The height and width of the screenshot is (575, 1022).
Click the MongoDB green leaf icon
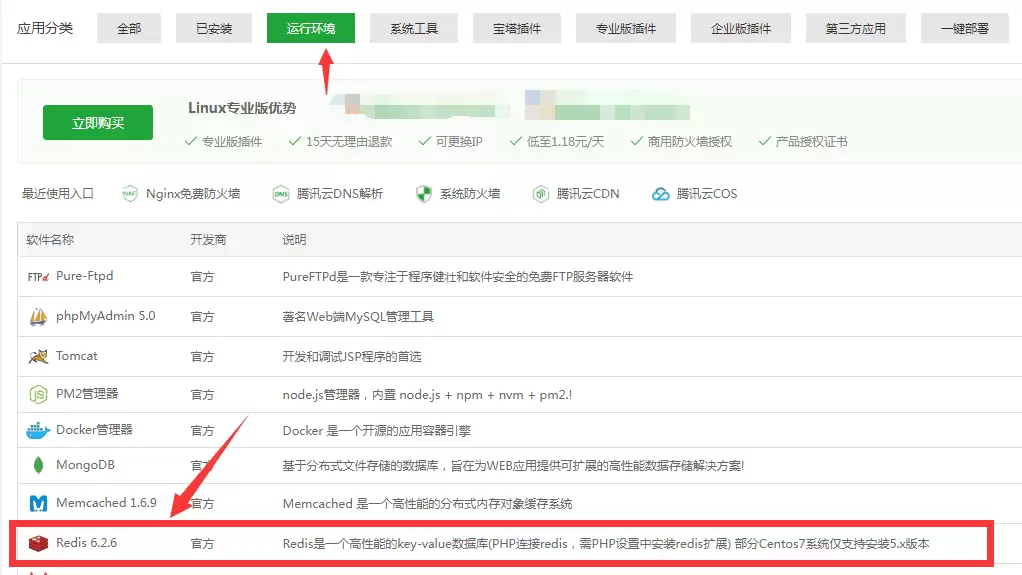point(38,465)
